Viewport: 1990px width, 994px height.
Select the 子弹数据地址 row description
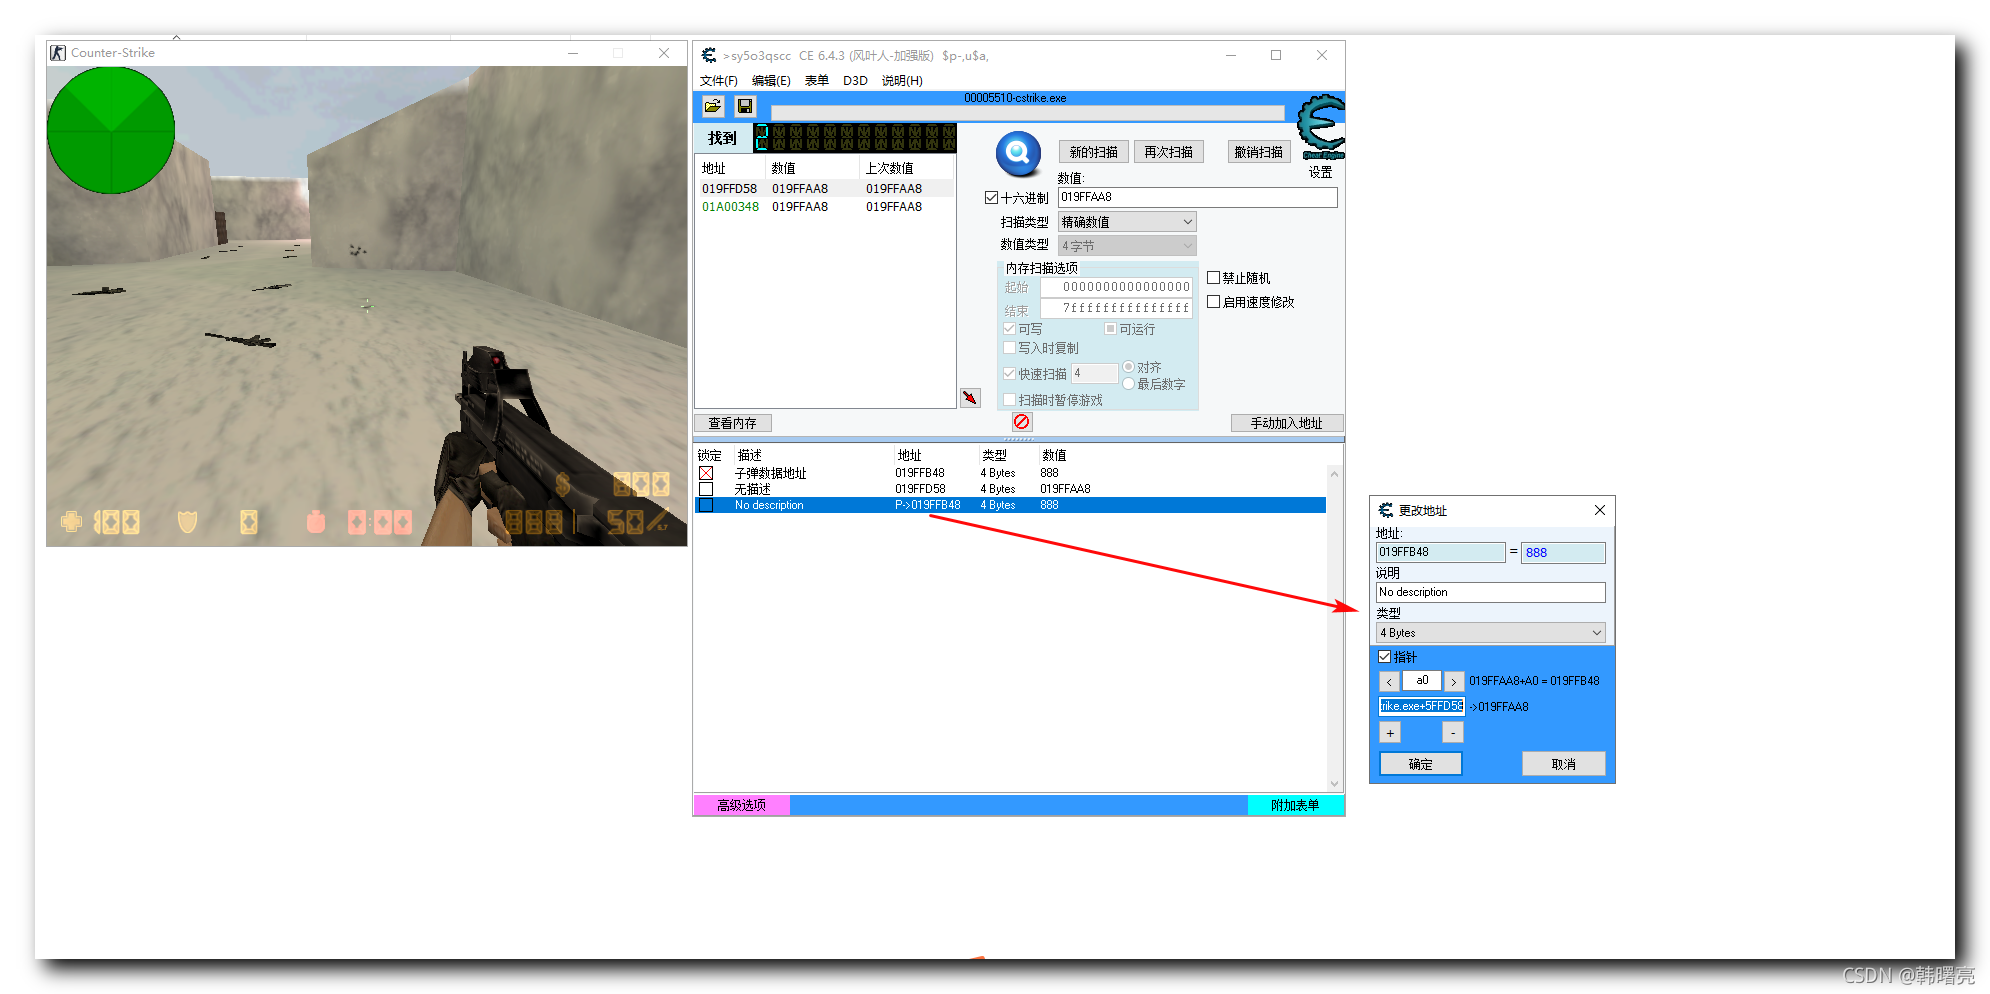pos(770,473)
